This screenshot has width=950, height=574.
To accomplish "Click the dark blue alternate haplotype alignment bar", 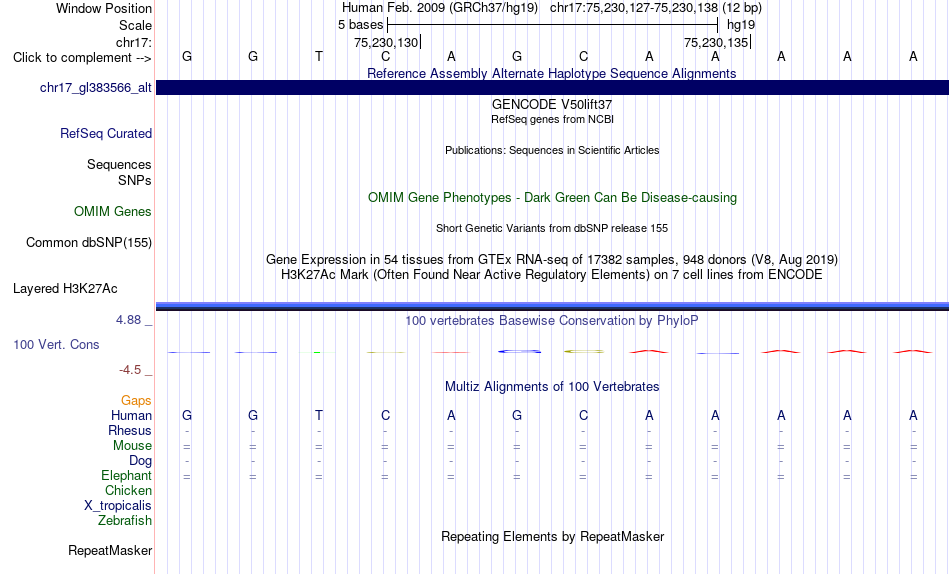I will click(552, 87).
